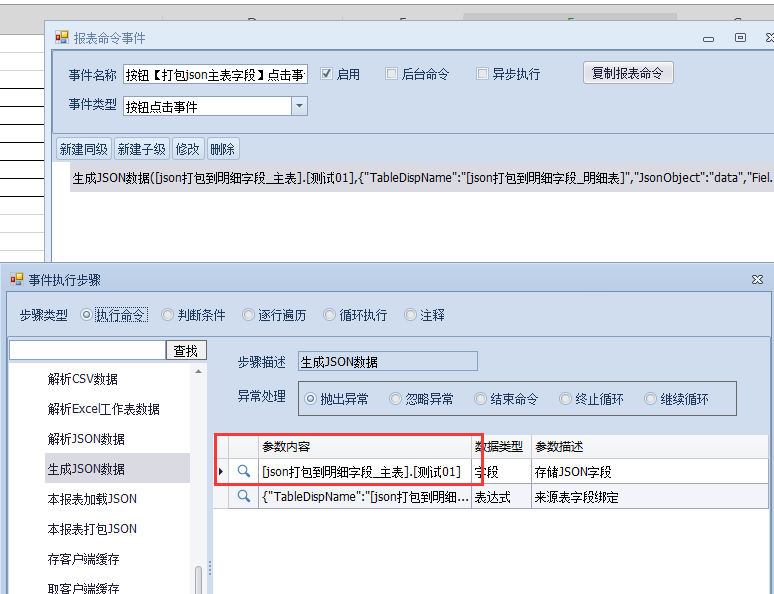Open the 事件类型 dropdown arrow
Image resolution: width=774 pixels, height=594 pixels.
pos(299,106)
